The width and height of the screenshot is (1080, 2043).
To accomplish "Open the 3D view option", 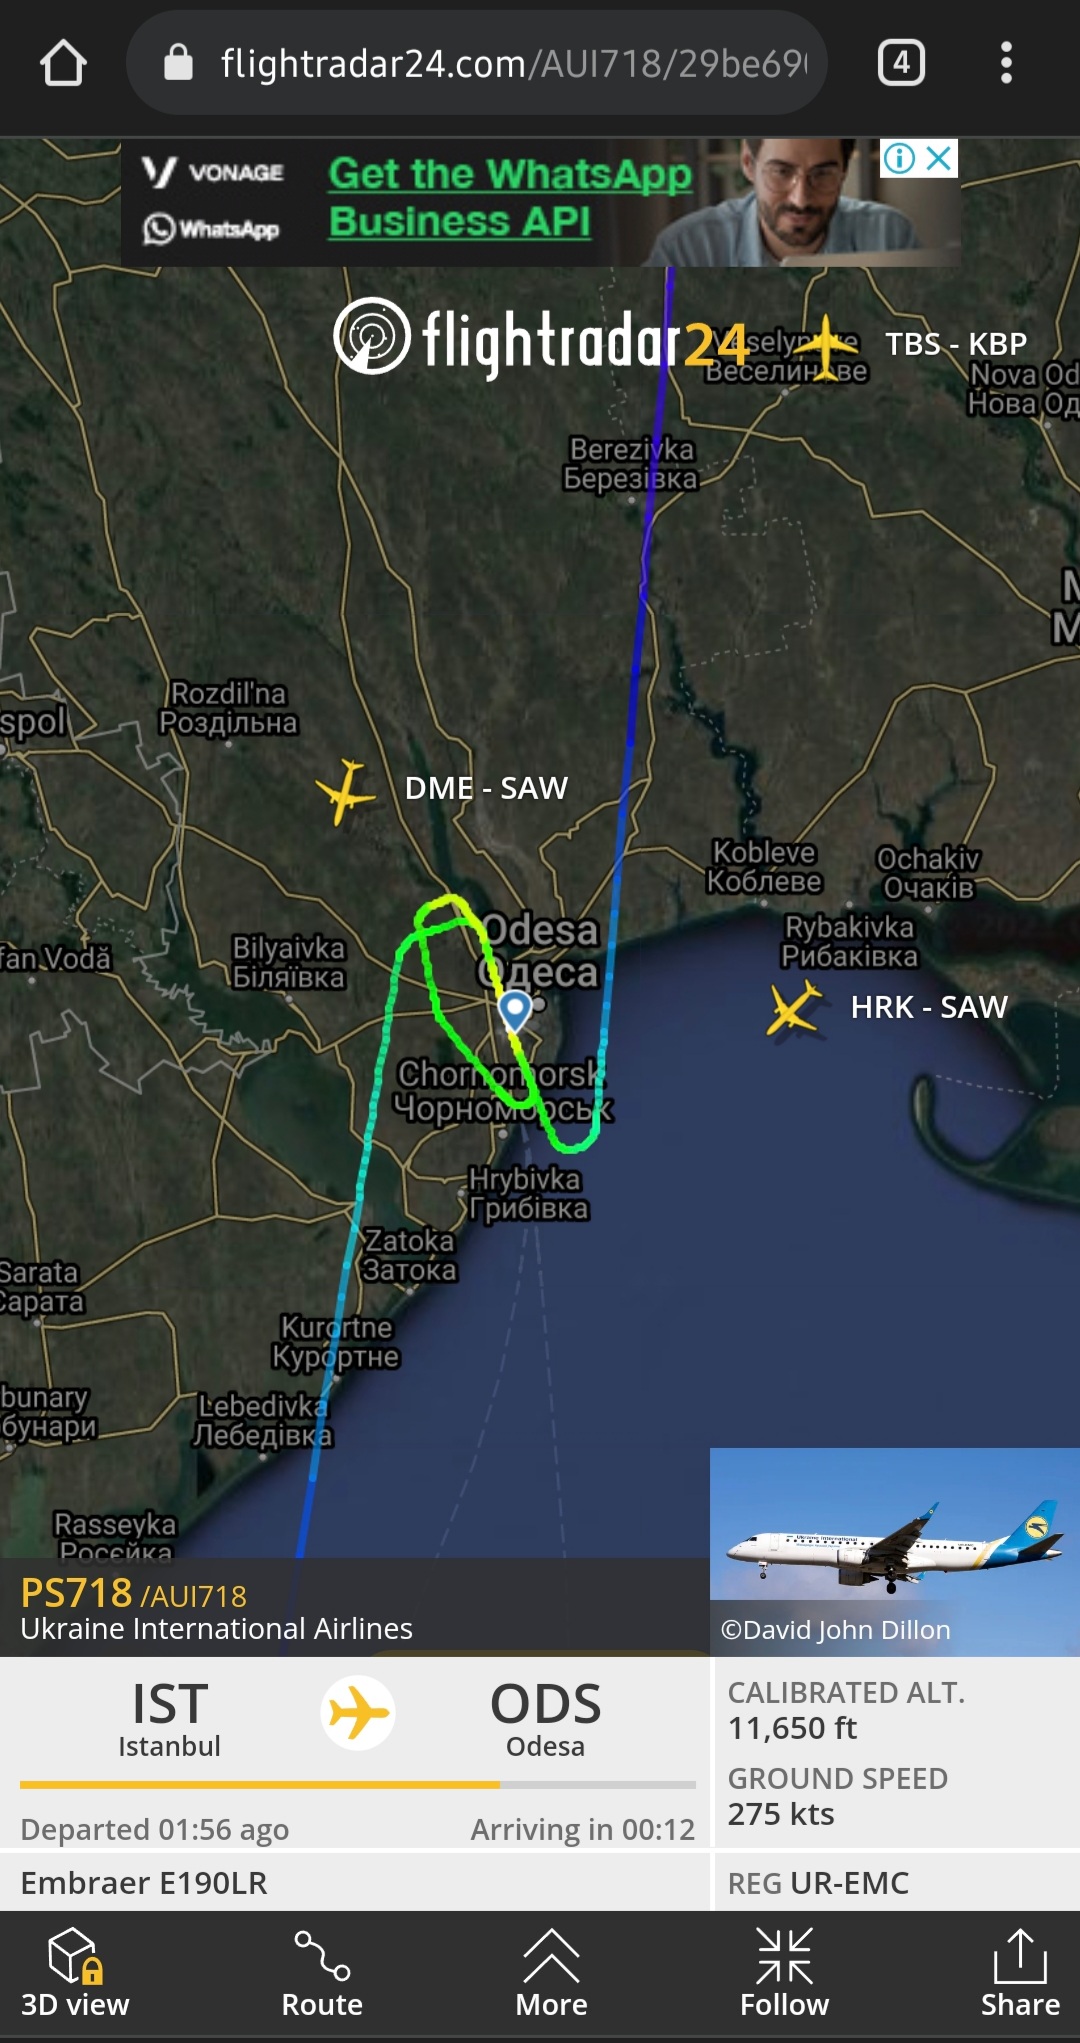I will point(75,1974).
